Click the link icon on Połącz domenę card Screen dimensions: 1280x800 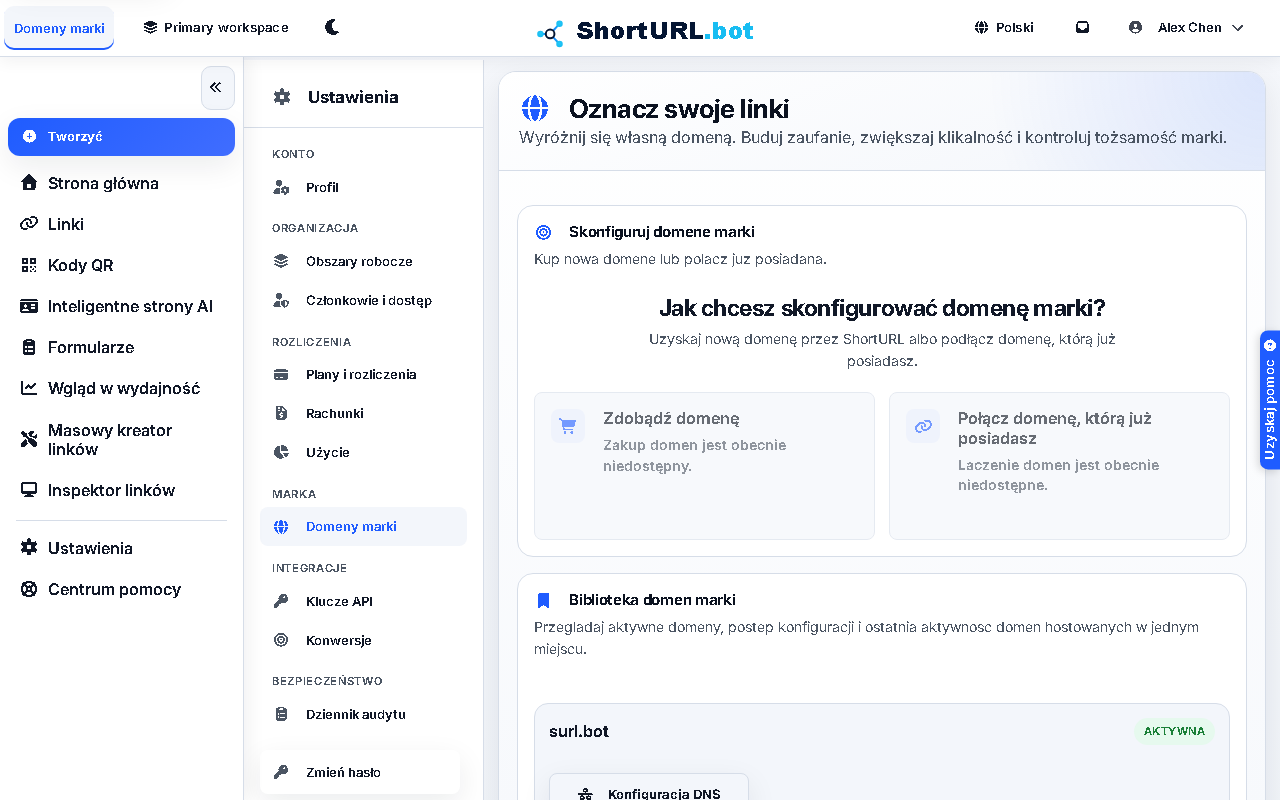(923, 426)
